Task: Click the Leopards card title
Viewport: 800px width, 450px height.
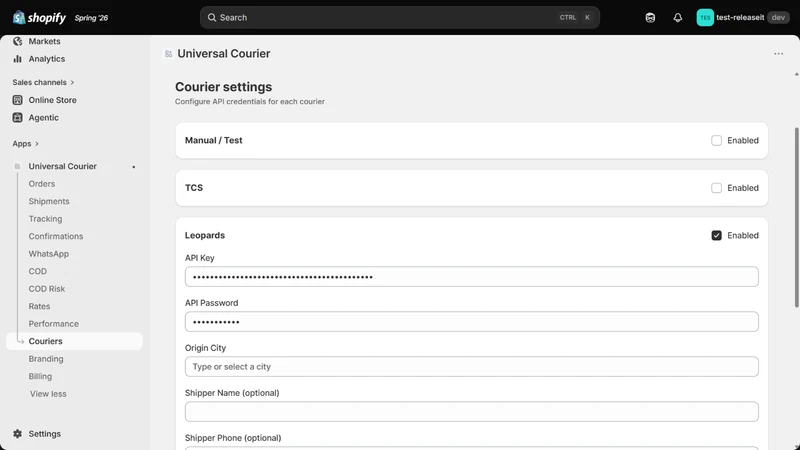Action: coord(205,235)
